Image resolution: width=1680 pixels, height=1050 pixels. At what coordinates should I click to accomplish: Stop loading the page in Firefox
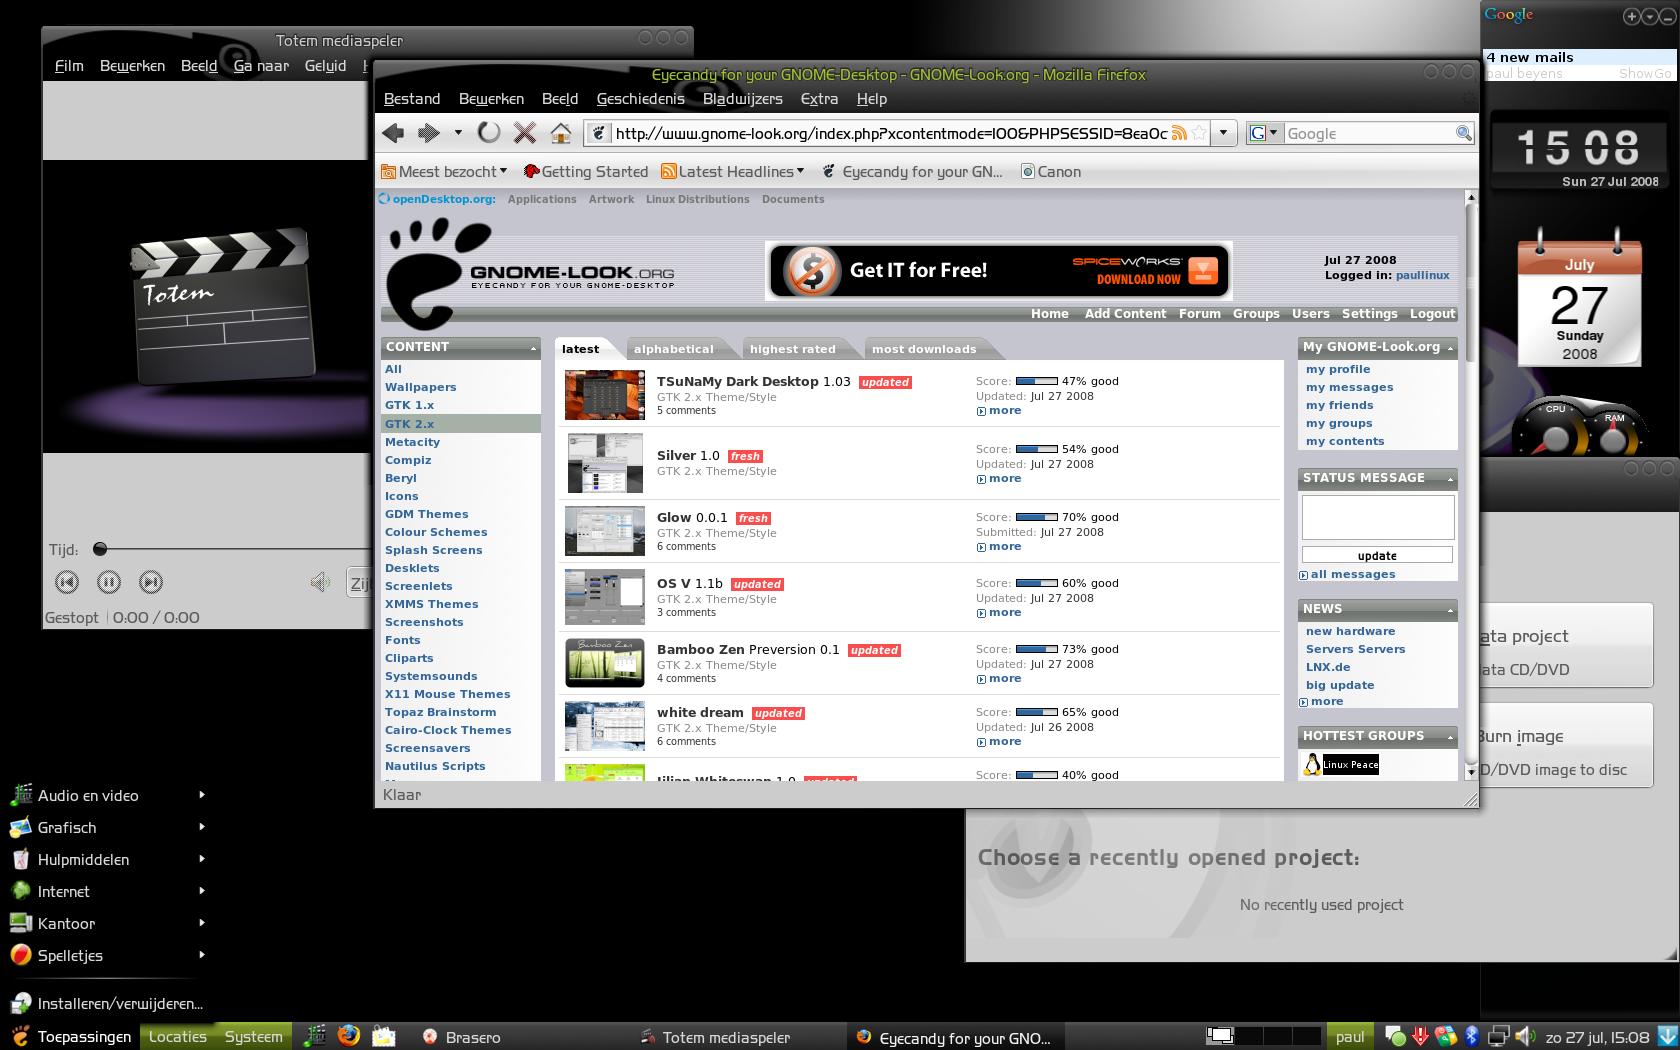coord(524,133)
